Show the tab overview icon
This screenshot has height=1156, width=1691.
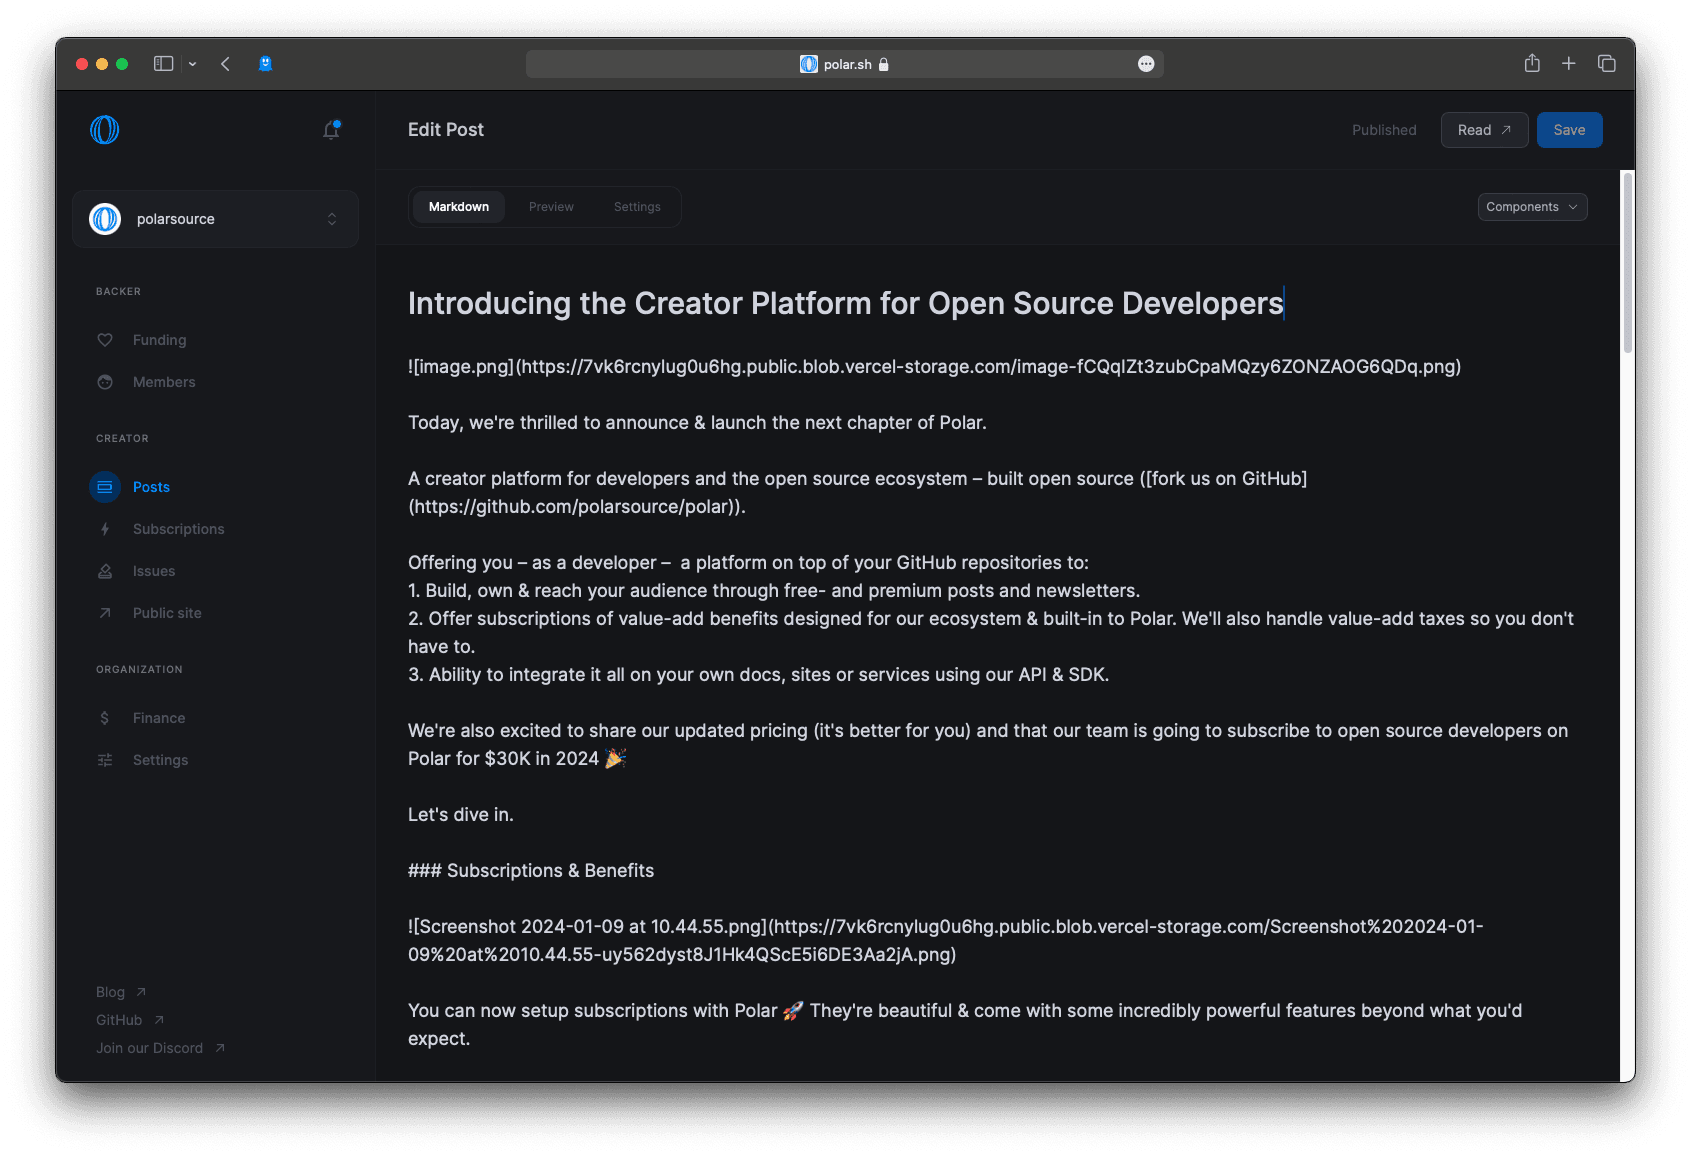point(1607,63)
